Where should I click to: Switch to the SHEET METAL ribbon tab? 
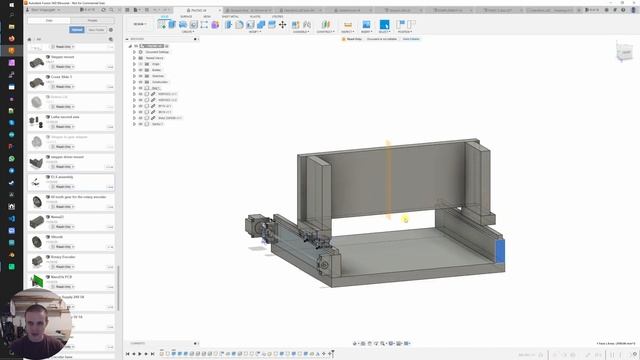pyautogui.click(x=230, y=17)
